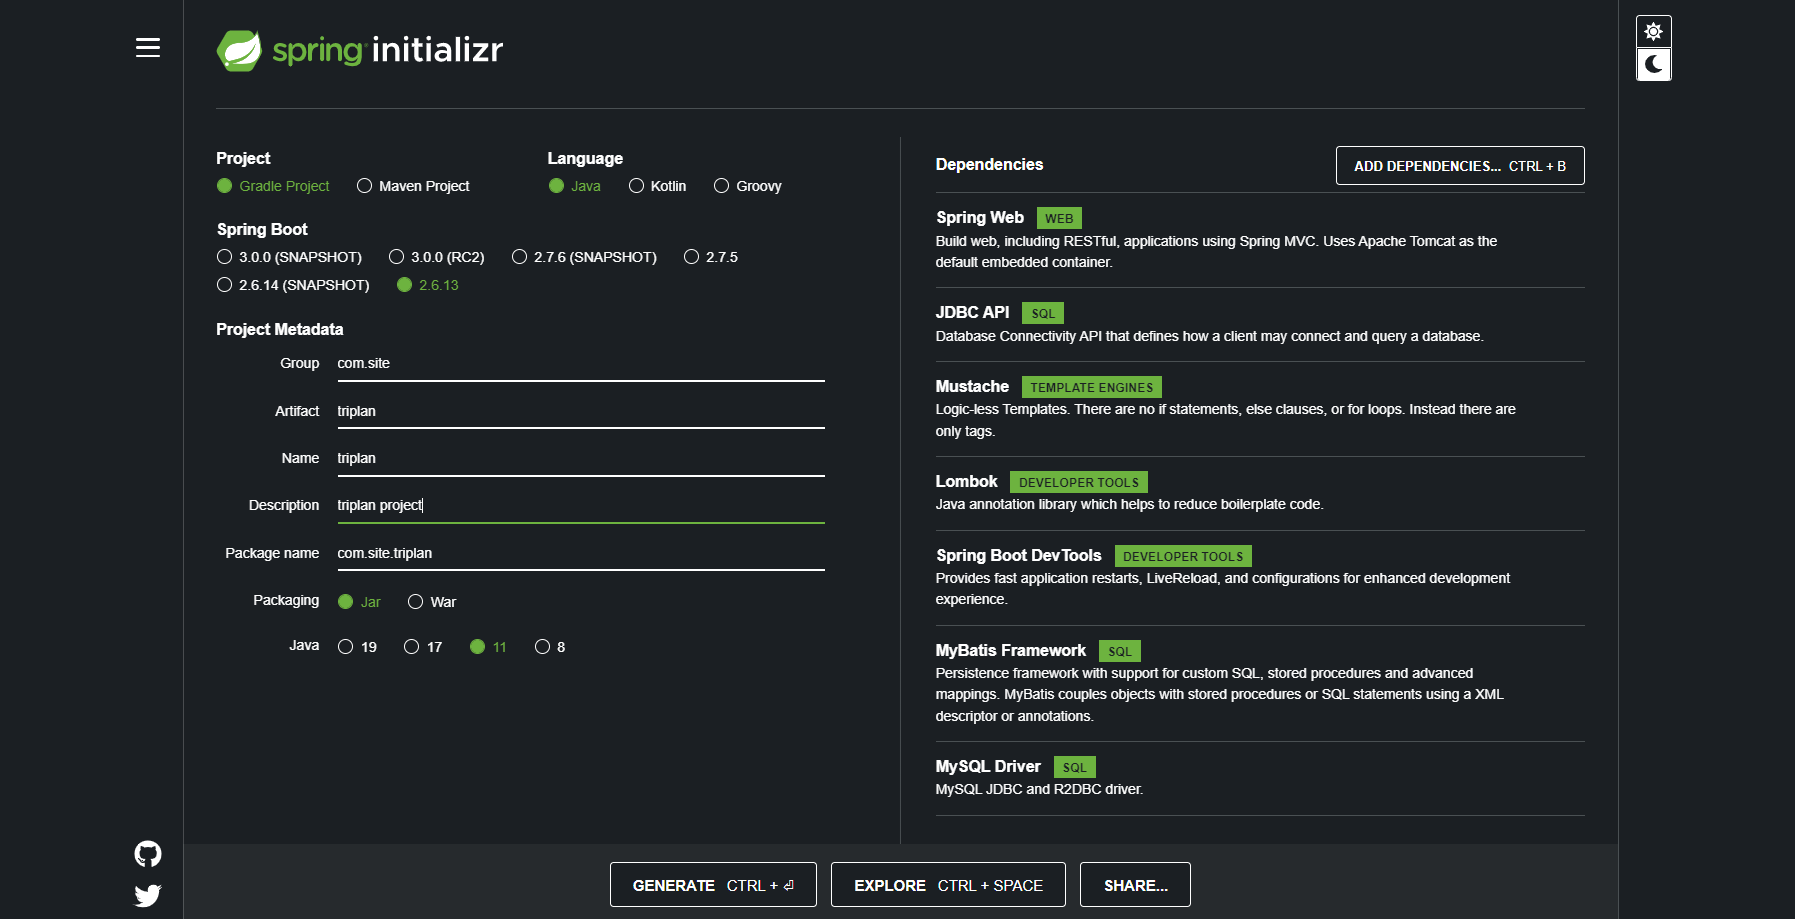
Task: Open the GitHub icon link
Action: (148, 854)
